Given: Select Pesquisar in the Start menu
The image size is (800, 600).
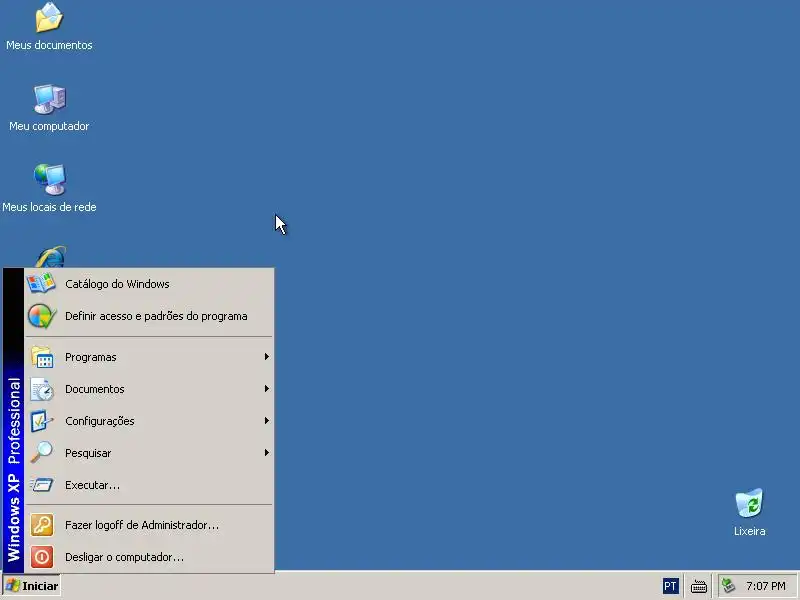Looking at the screenshot, I should click(x=148, y=453).
